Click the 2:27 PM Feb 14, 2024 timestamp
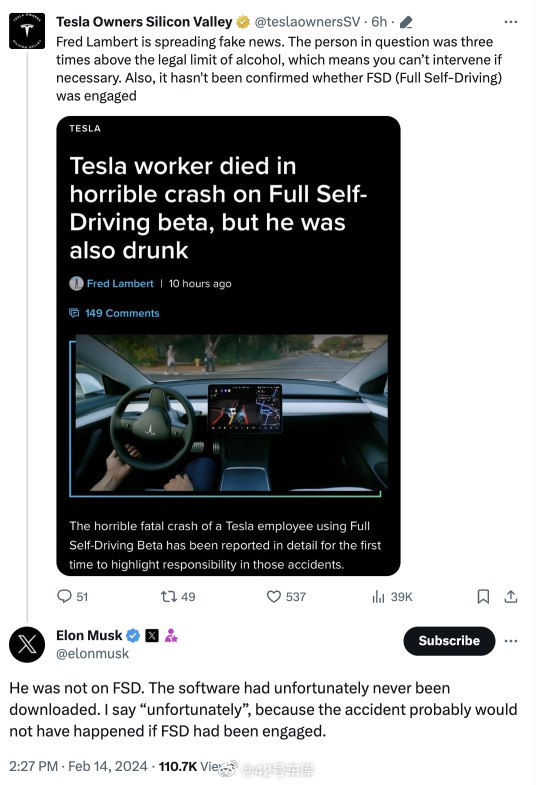 coord(79,766)
